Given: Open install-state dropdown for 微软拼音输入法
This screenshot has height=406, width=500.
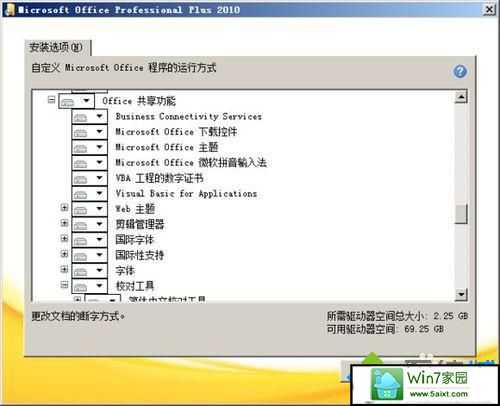Looking at the screenshot, I should click(x=89, y=163).
